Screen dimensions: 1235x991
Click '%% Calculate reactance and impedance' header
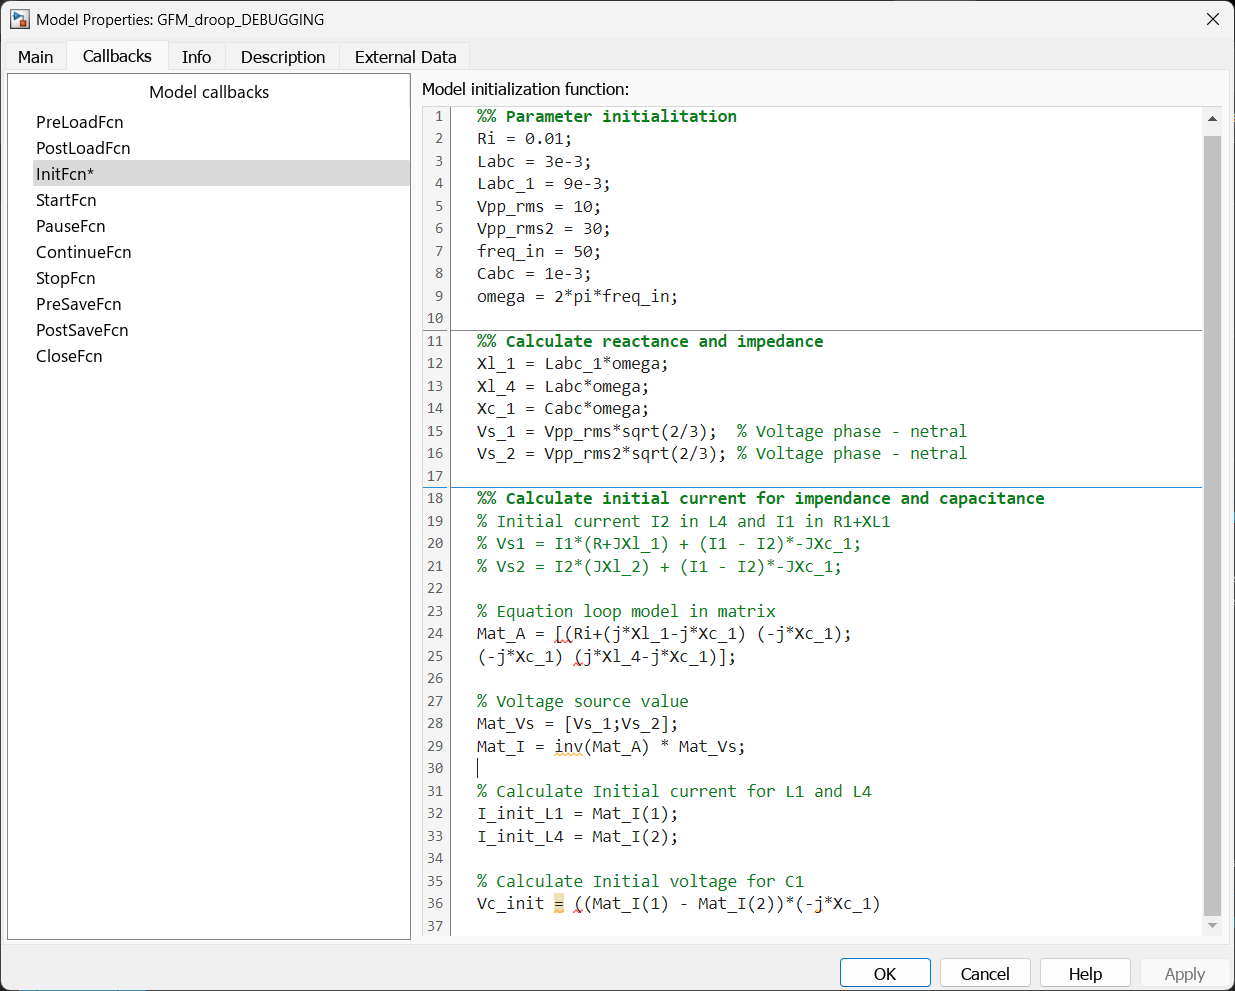650,341
